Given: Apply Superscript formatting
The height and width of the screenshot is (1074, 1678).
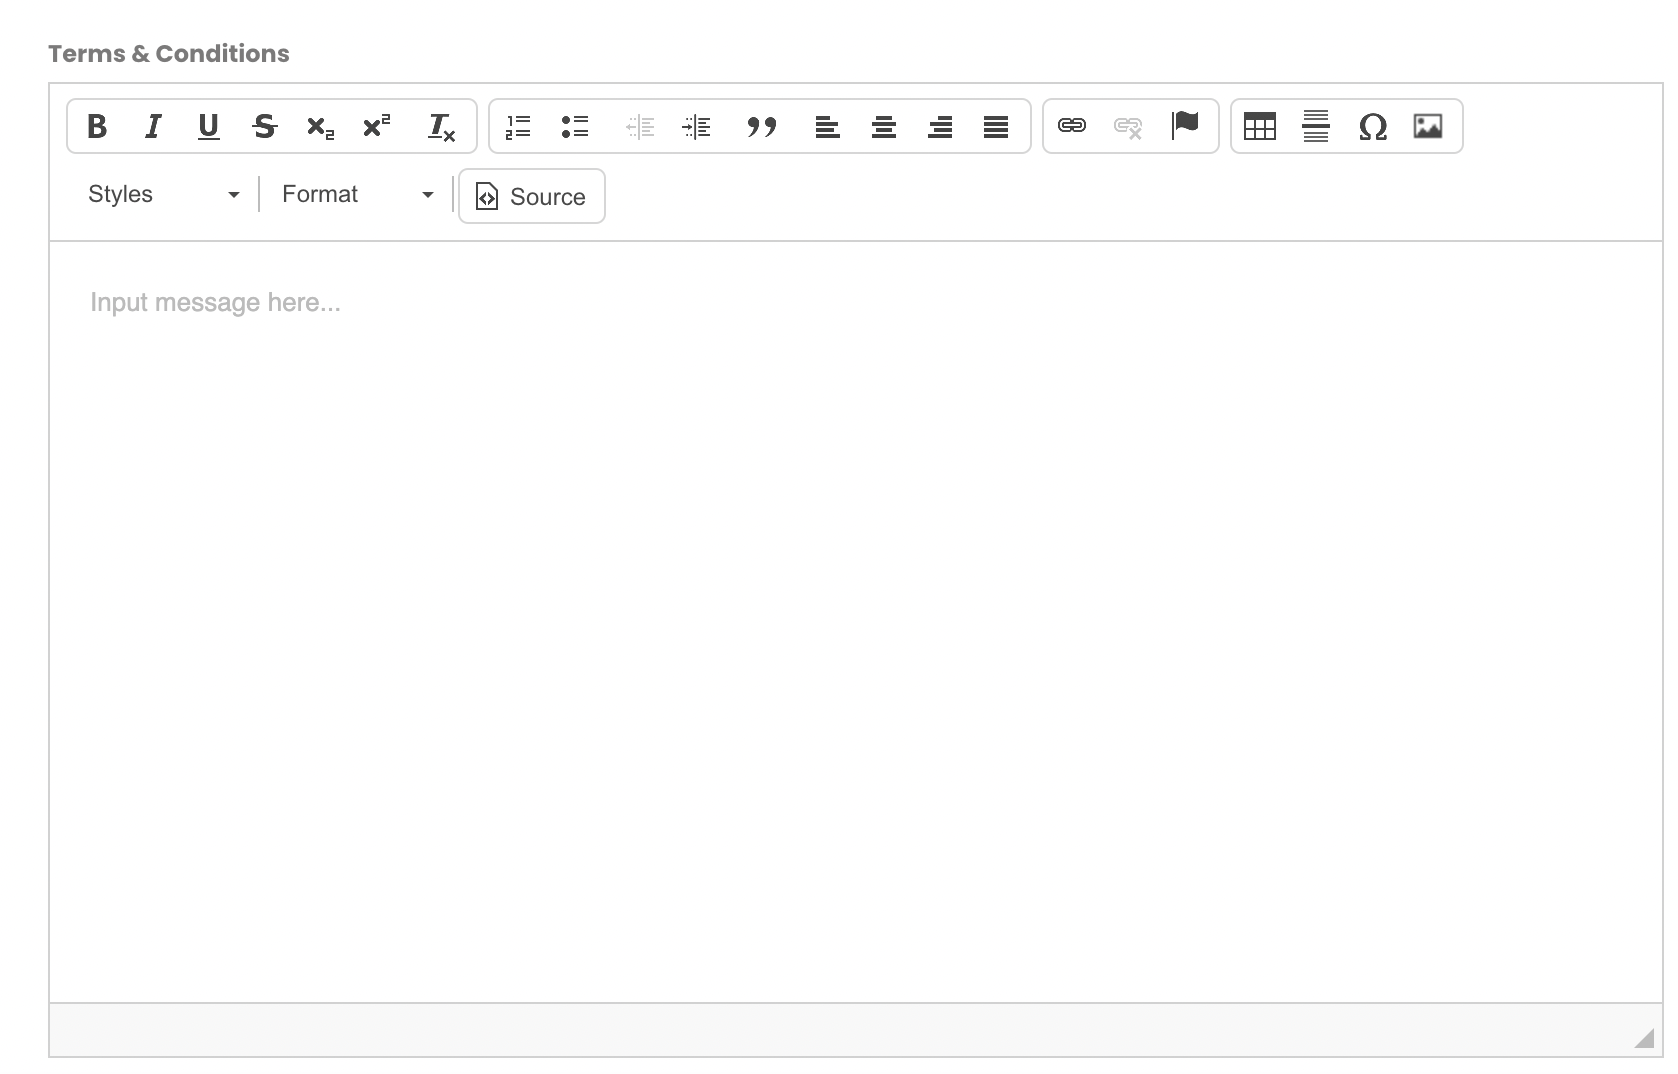Looking at the screenshot, I should tap(376, 126).
